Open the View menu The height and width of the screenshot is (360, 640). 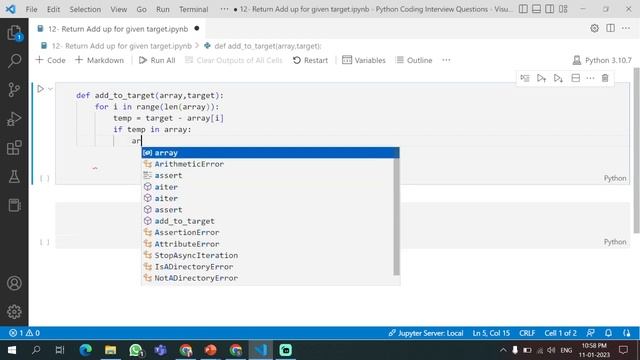pos(118,9)
